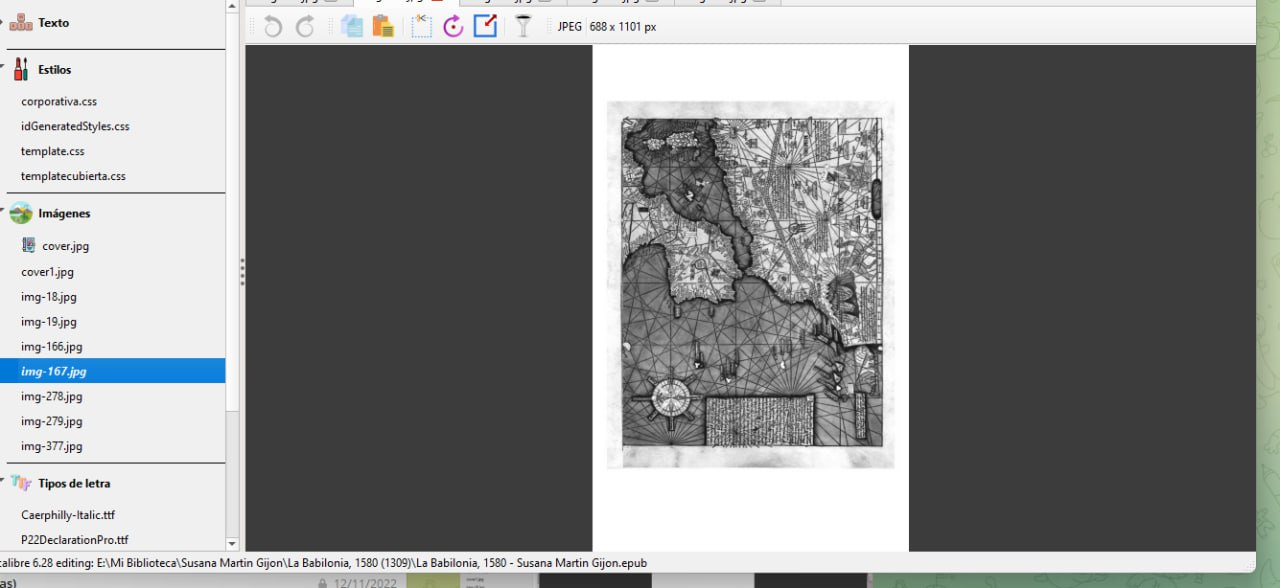Image resolution: width=1280 pixels, height=588 pixels.
Task: Click the Imágenes section landscape icon
Action: tap(21, 213)
